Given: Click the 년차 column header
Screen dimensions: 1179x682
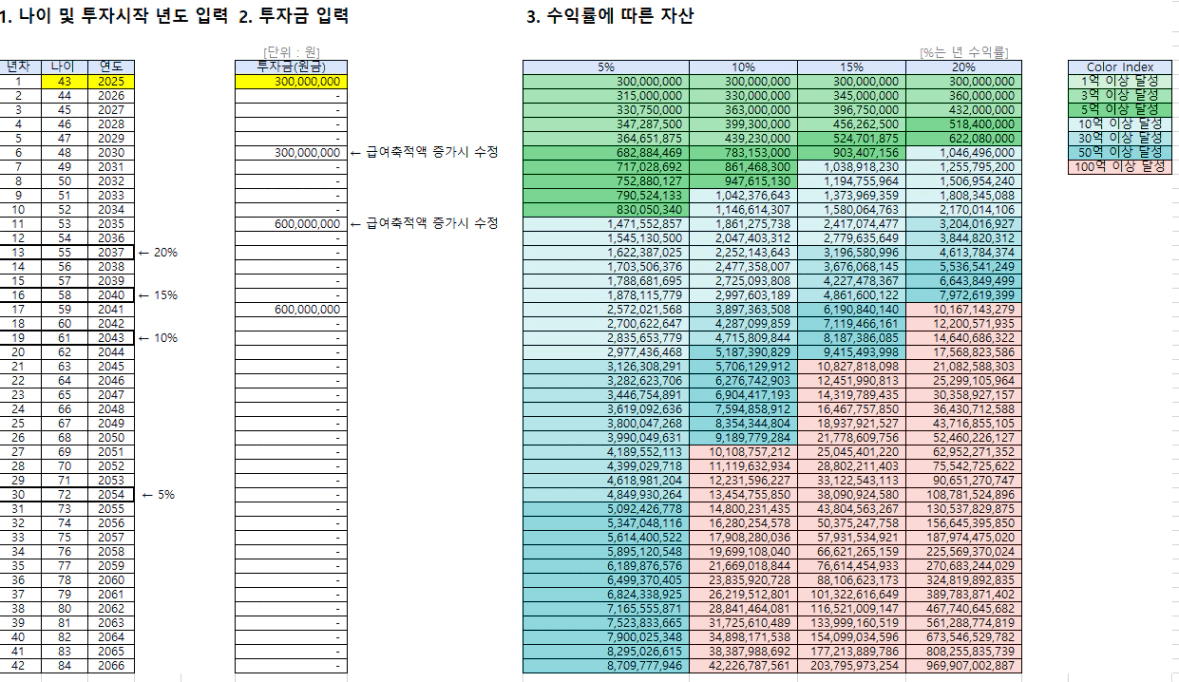Looking at the screenshot, I should tap(19, 67).
